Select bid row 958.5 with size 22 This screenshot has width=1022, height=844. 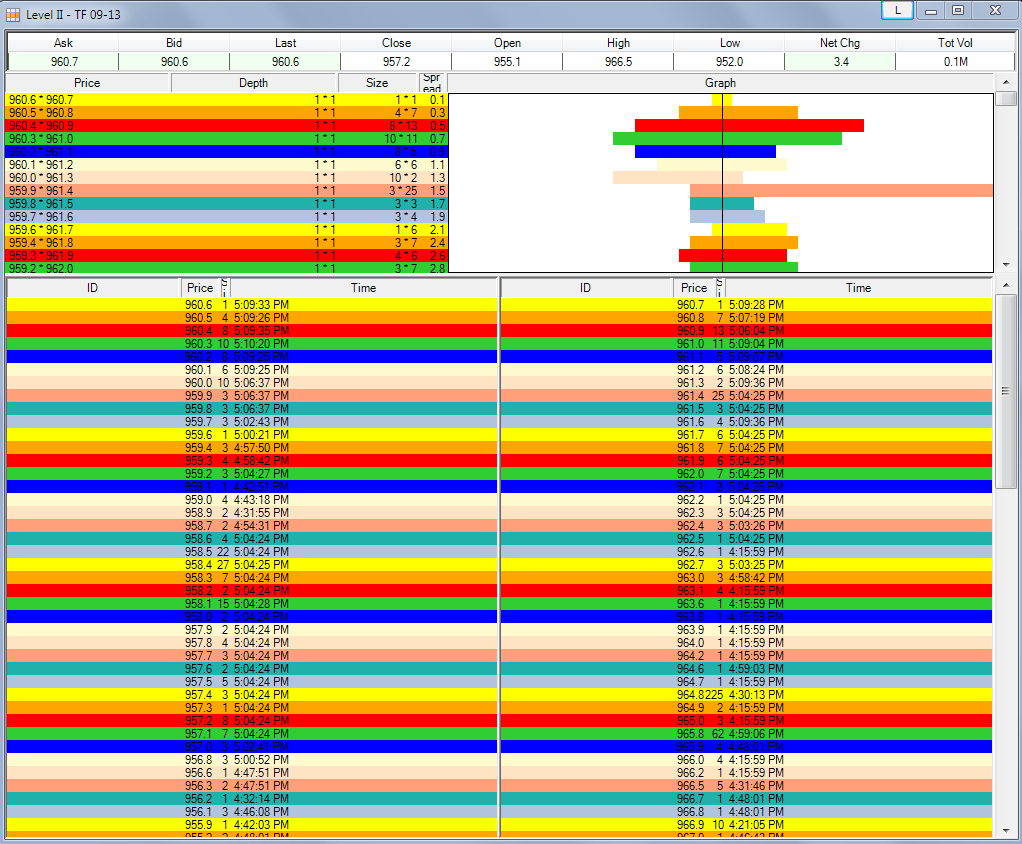click(x=252, y=552)
